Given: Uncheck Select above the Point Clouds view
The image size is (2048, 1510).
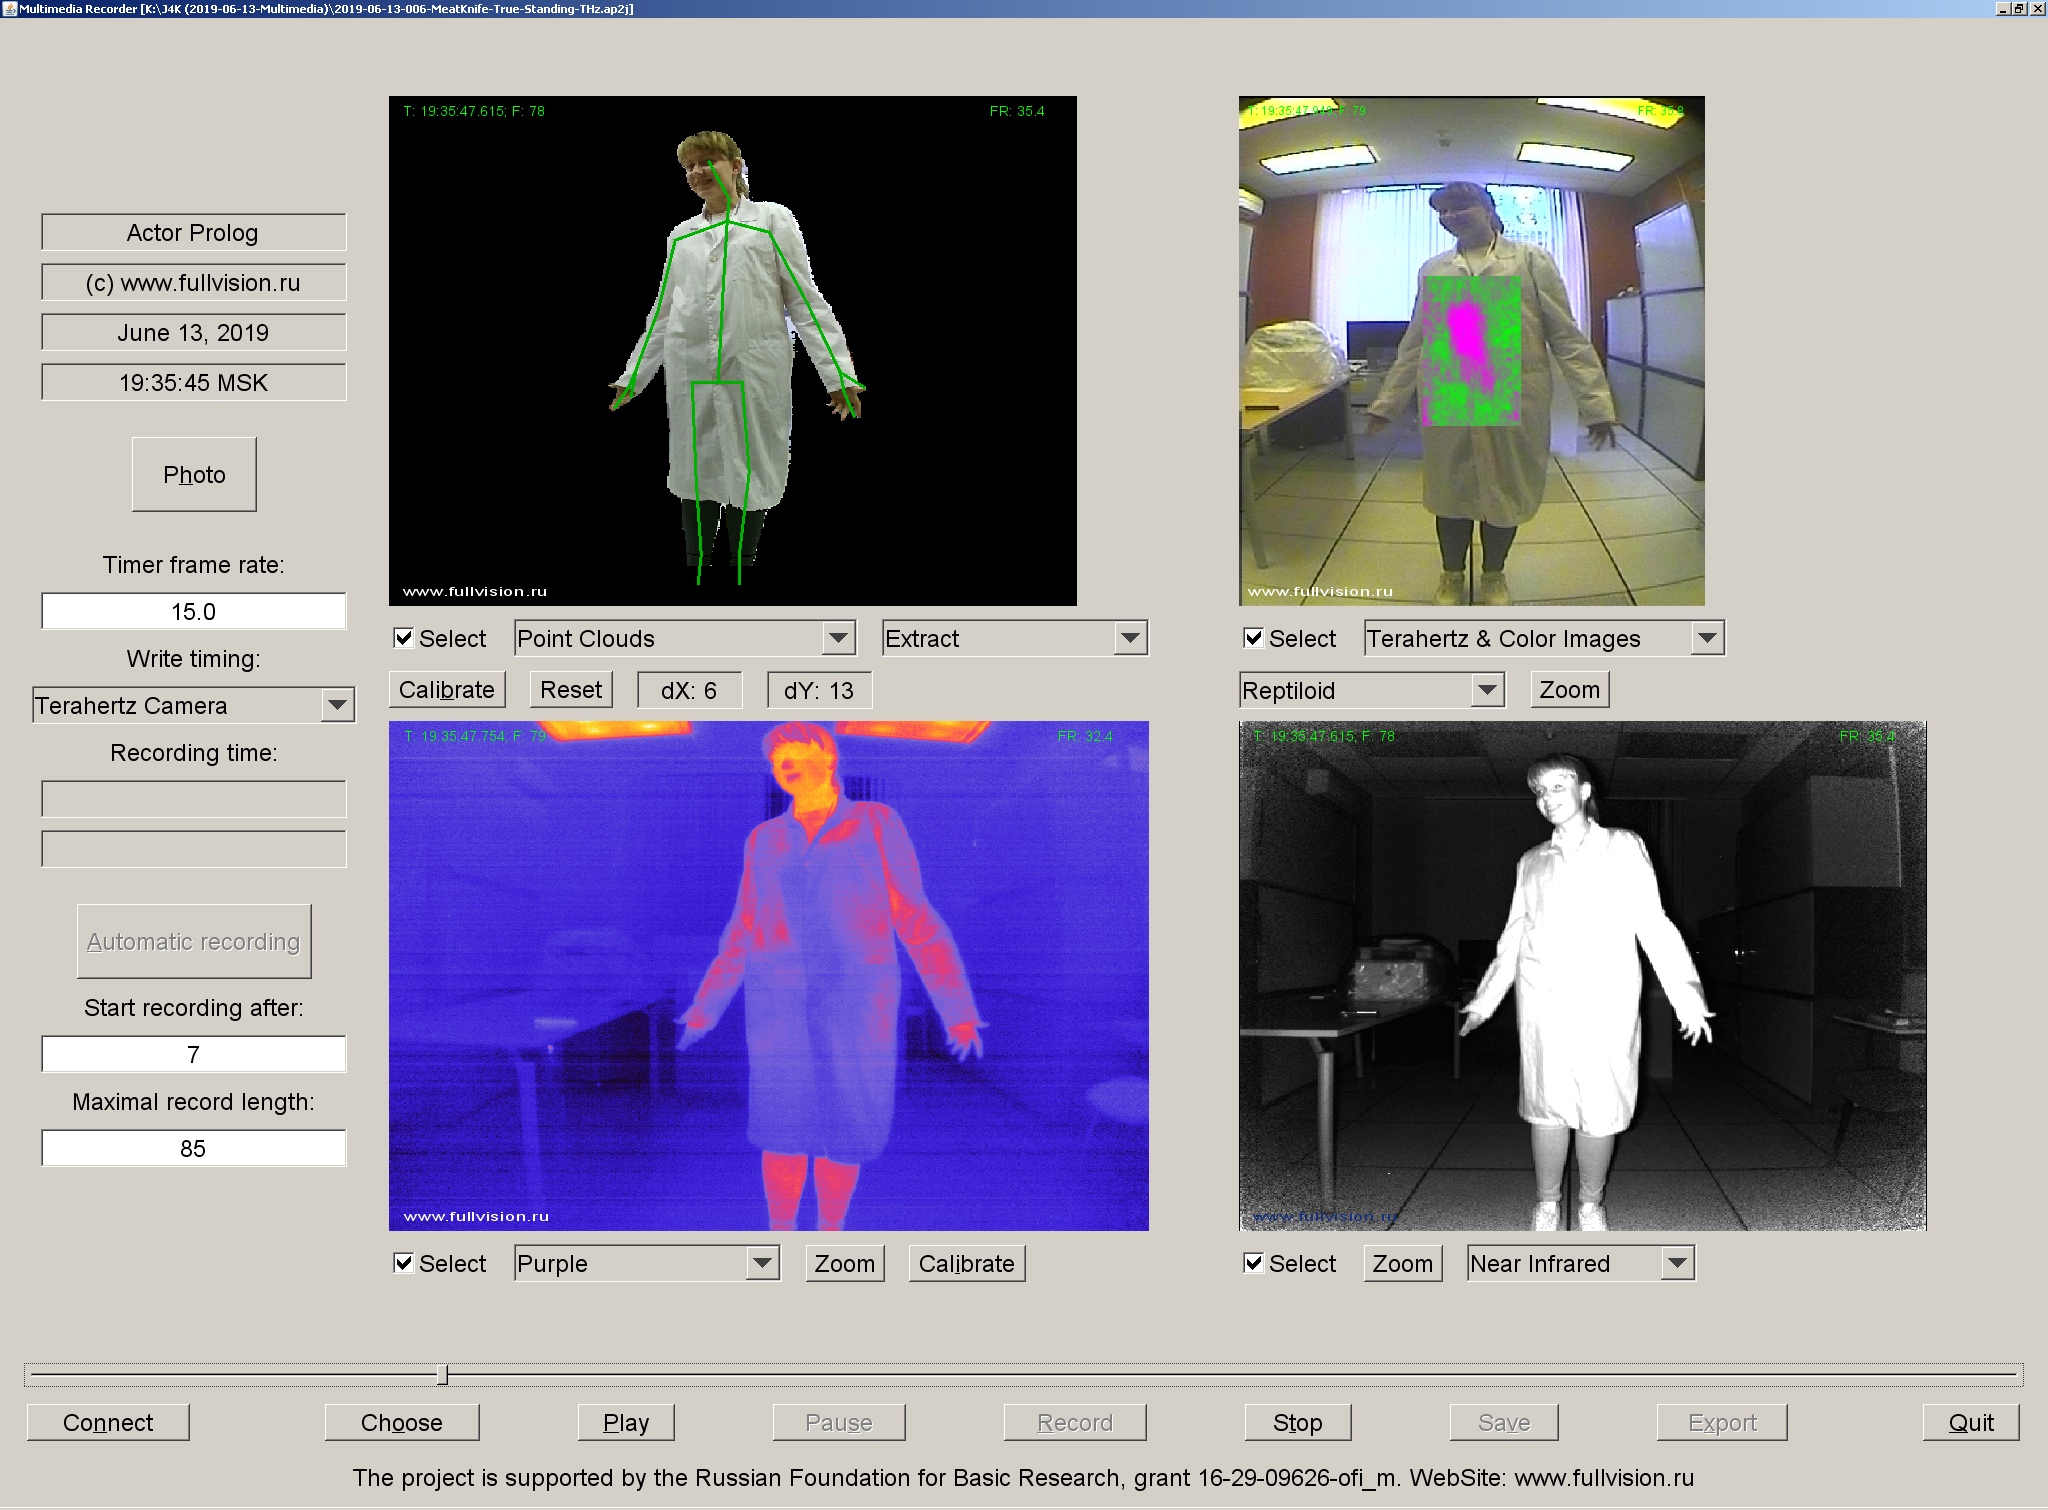Looking at the screenshot, I should [404, 637].
